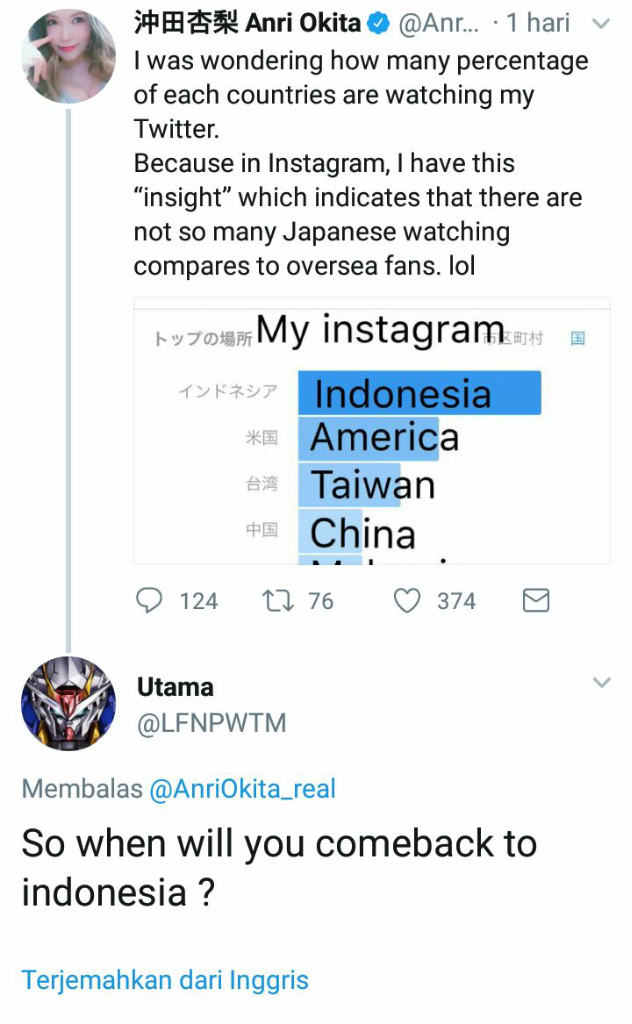Share tweet via envelope message icon
The height and width of the screenshot is (1024, 632).
point(536,600)
